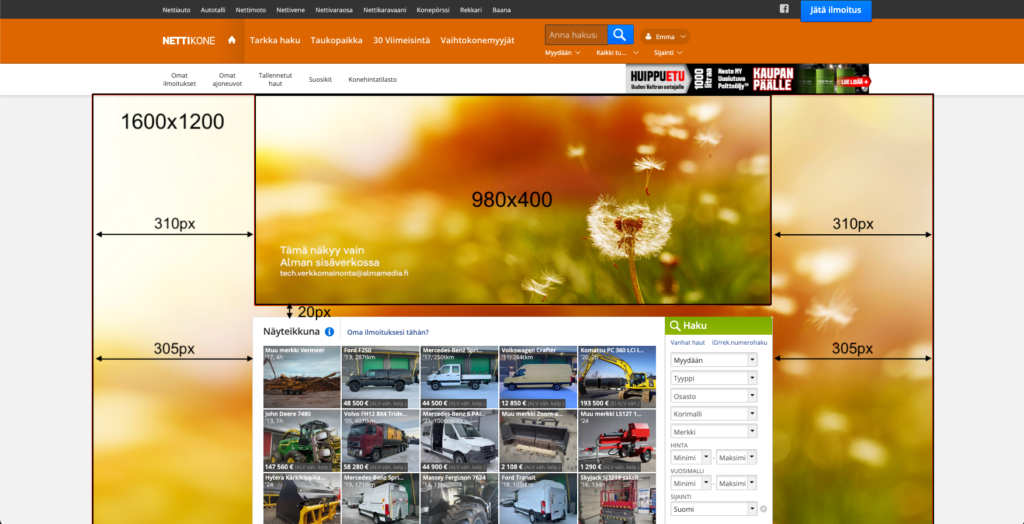Open the Myydään dropdown under the search box
The image size is (1024, 524).
[x=562, y=53]
